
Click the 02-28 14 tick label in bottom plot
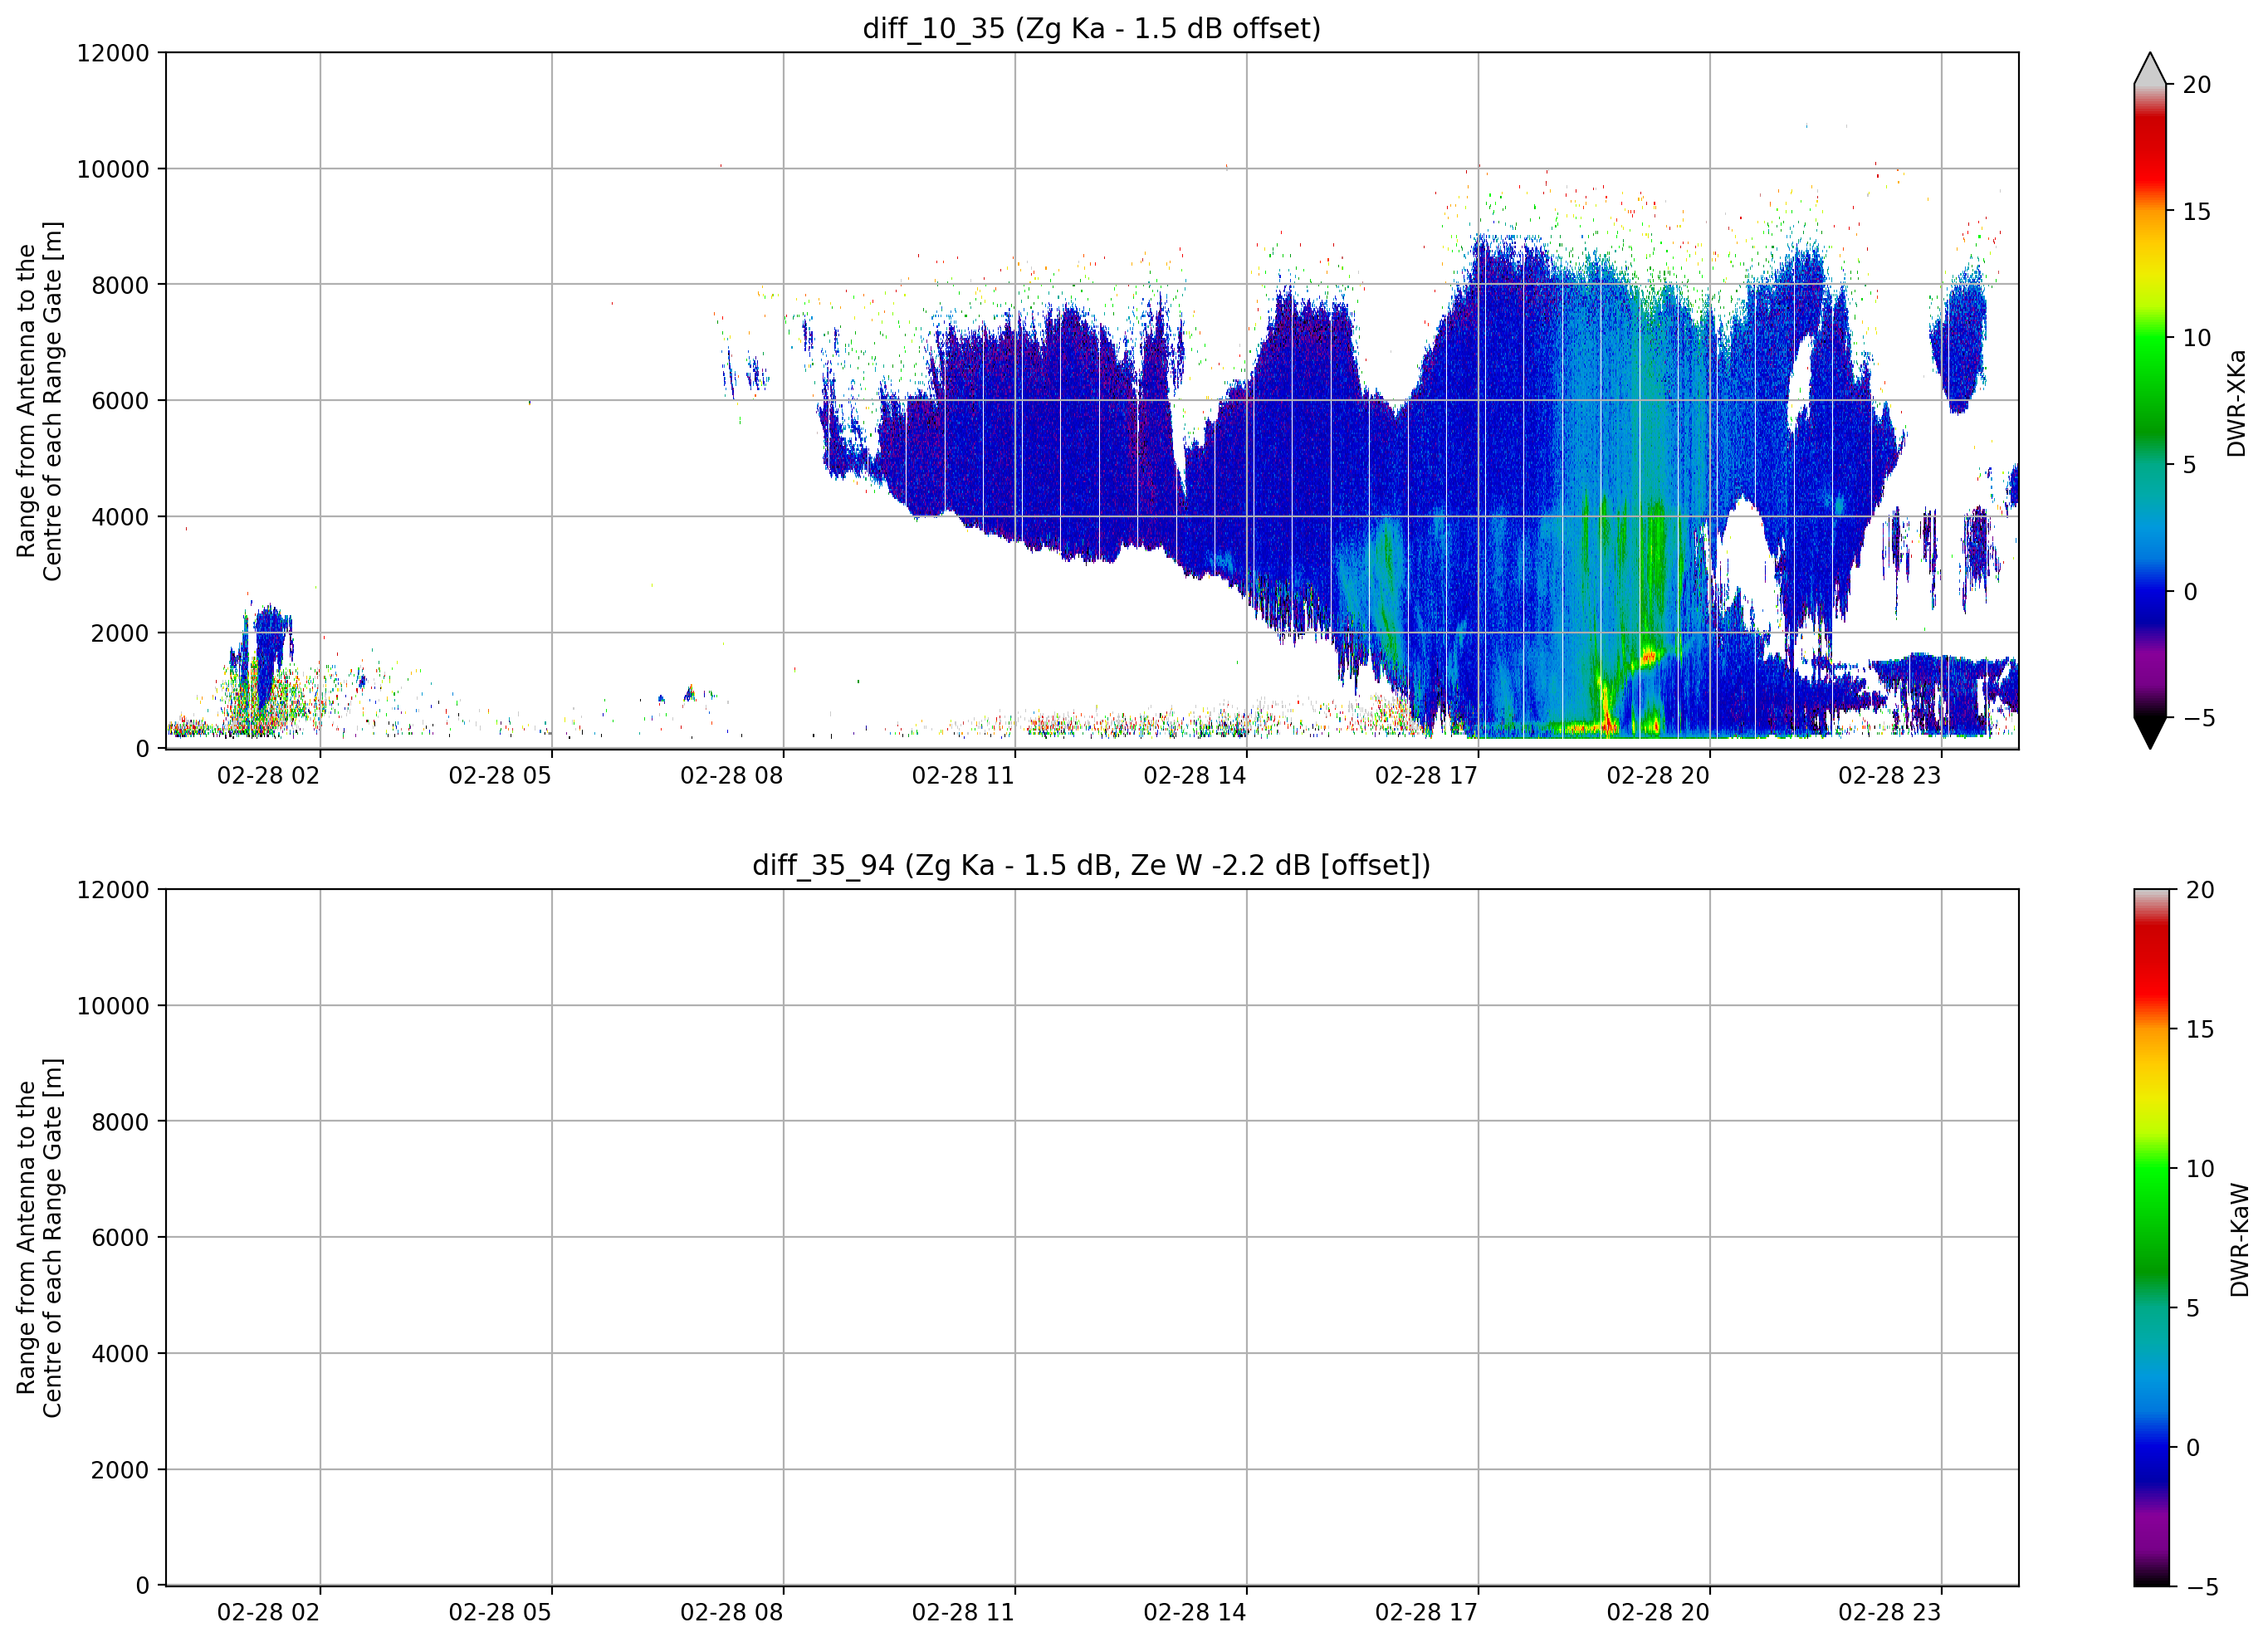pyautogui.click(x=1194, y=1612)
